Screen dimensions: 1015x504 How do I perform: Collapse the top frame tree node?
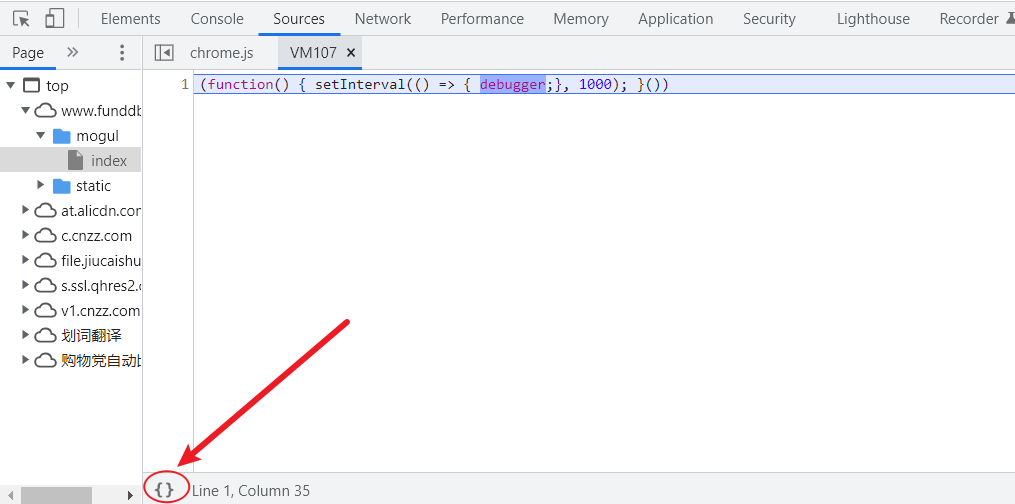click(10, 85)
